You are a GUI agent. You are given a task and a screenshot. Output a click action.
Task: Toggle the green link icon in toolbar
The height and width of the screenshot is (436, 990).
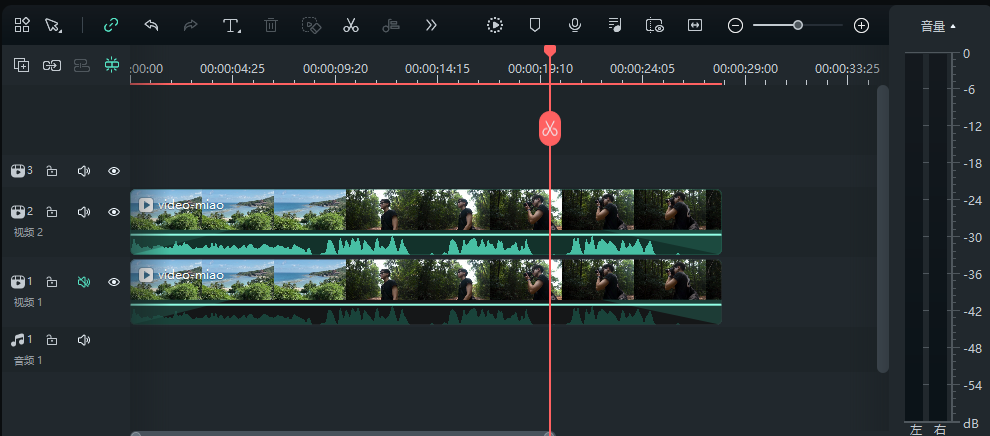[x=111, y=25]
